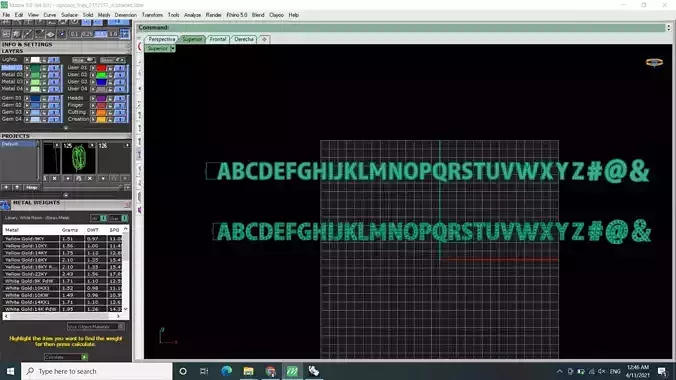Click the ring icon in viewport corner
Viewport: 676px width, 380px height.
[x=654, y=63]
